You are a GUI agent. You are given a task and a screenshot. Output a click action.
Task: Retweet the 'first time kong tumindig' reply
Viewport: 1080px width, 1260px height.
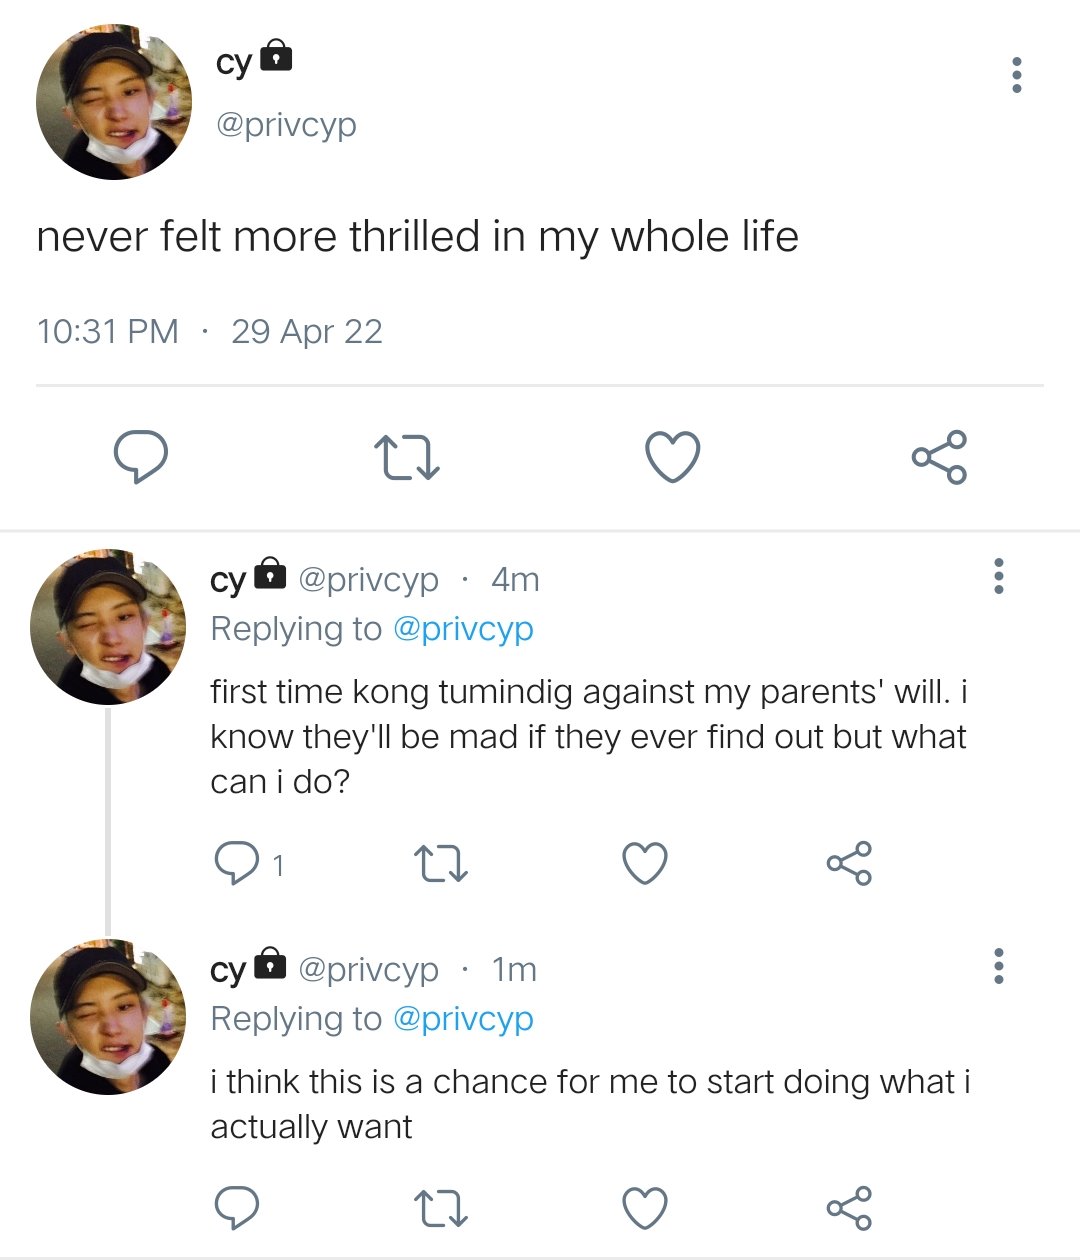click(441, 864)
